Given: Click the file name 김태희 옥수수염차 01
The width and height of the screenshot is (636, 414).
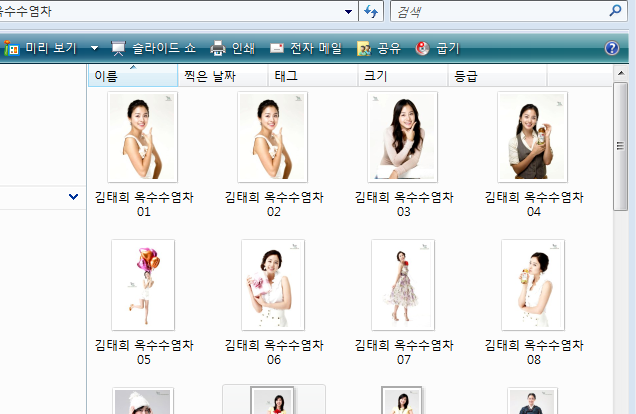Looking at the screenshot, I should click(144, 204).
